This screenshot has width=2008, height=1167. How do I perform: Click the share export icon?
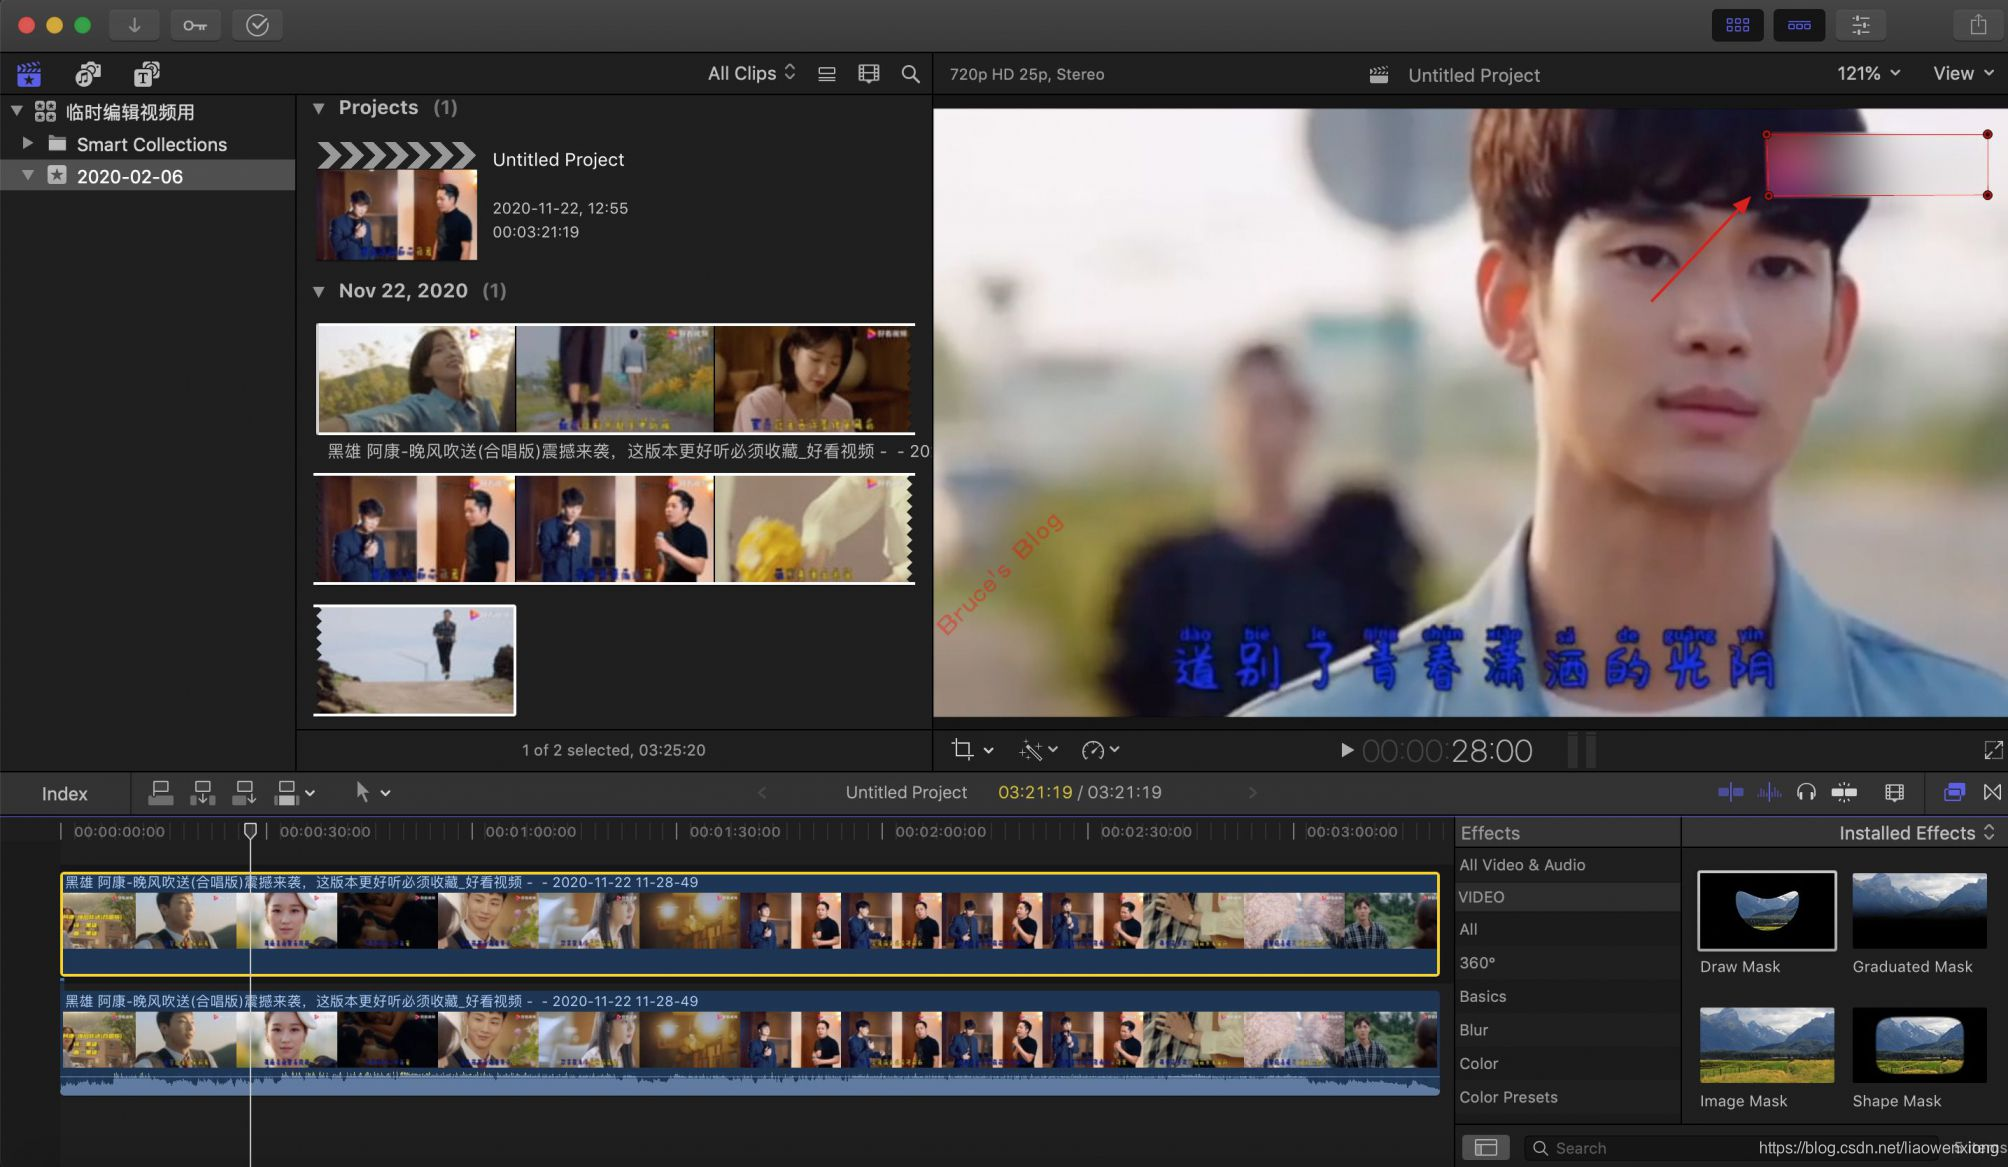point(1977,25)
